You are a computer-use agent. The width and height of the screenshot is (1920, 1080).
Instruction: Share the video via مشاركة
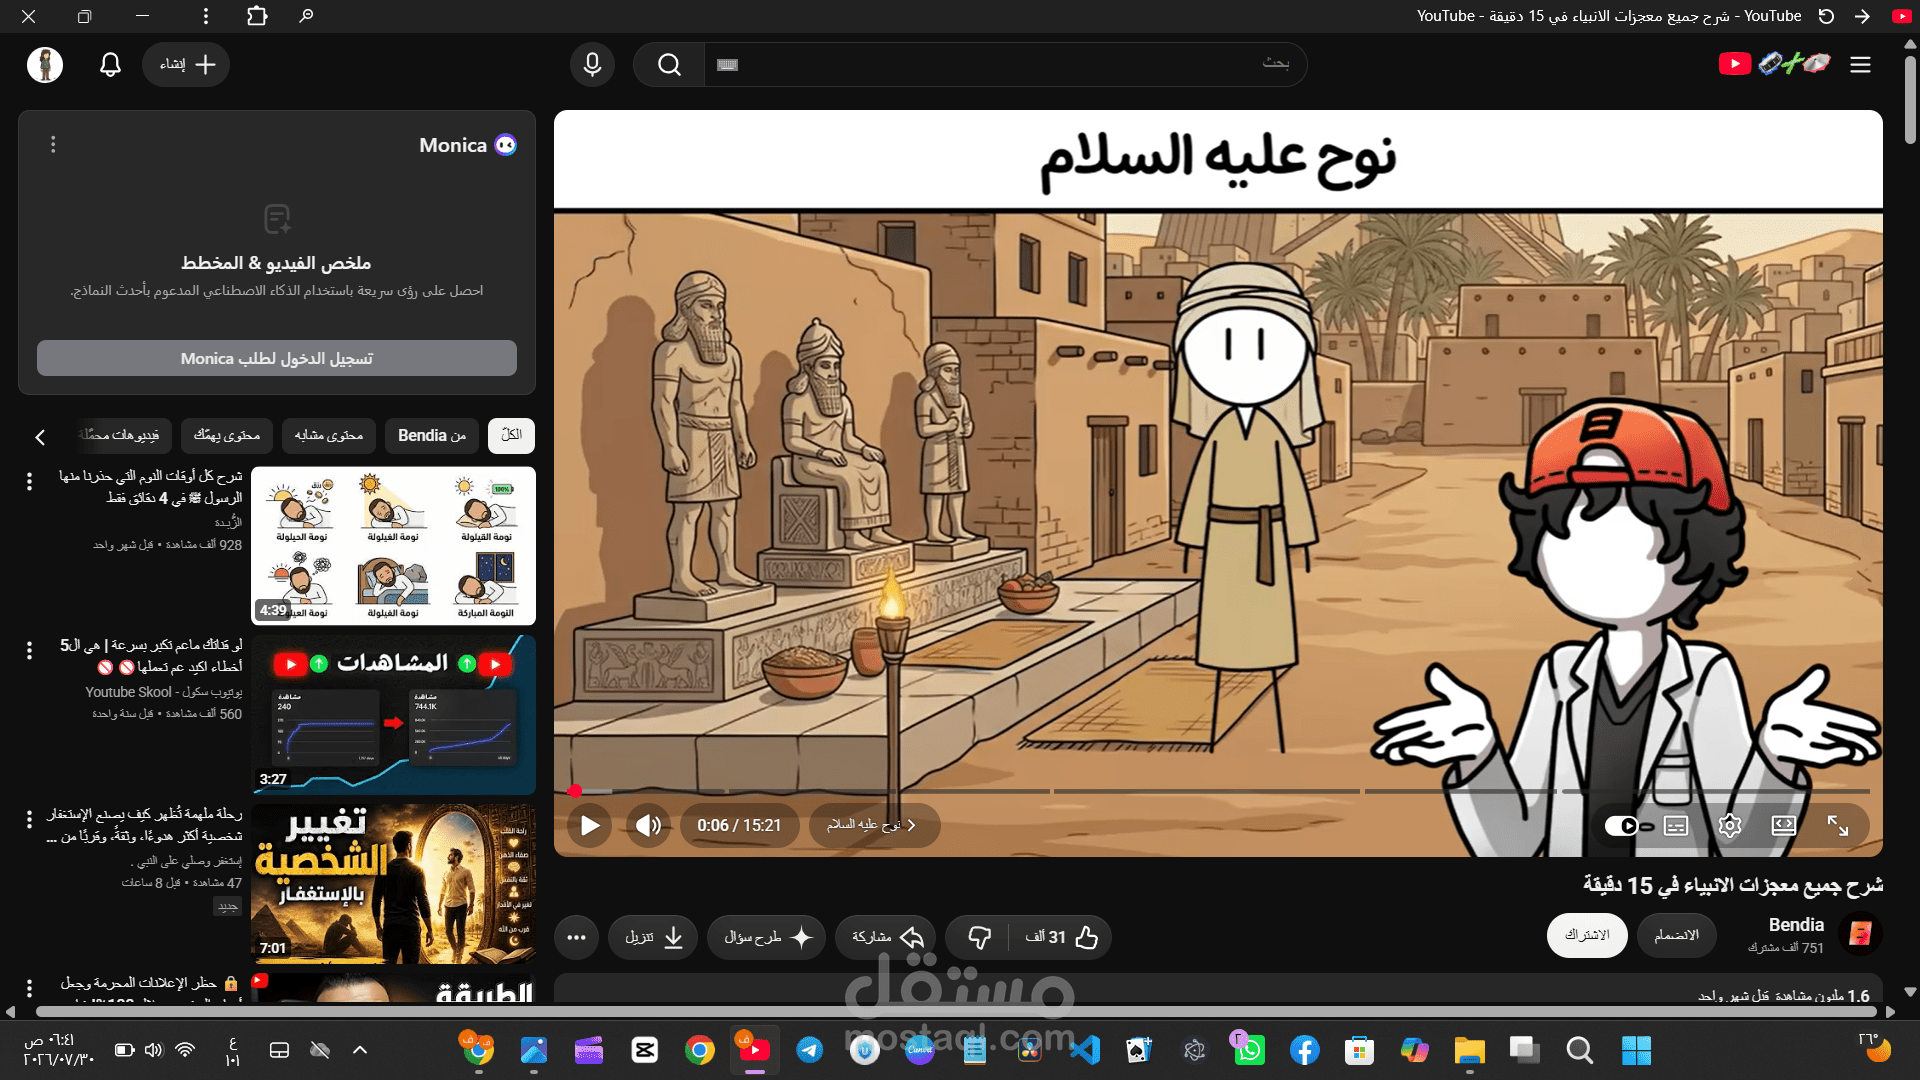tap(888, 937)
